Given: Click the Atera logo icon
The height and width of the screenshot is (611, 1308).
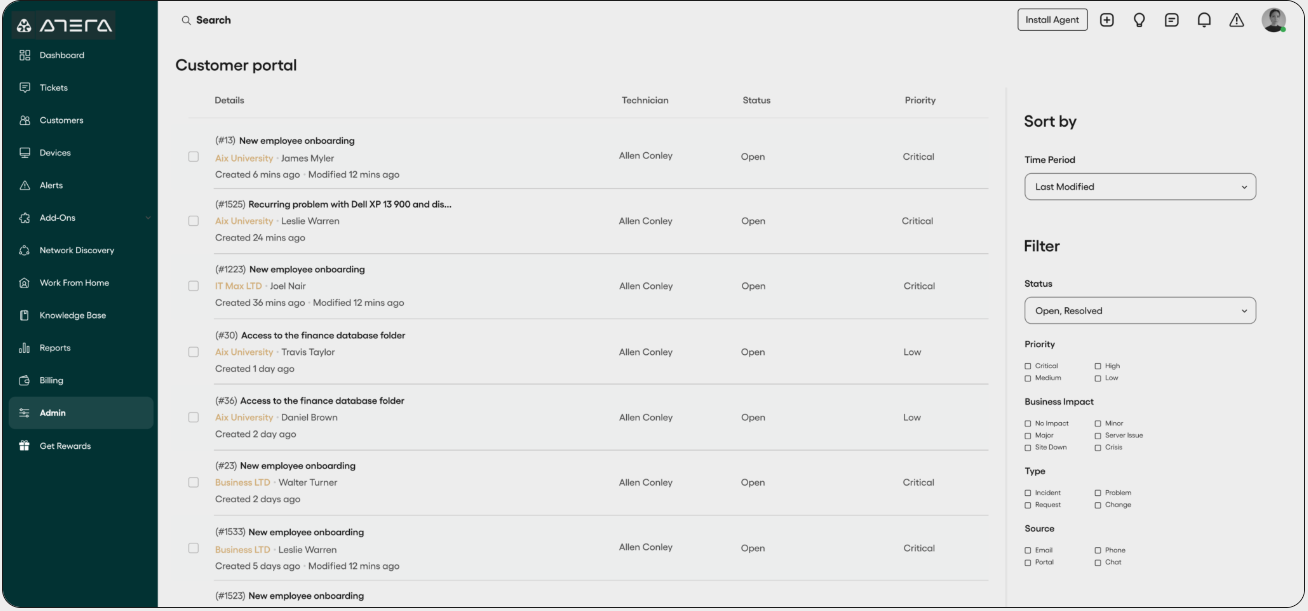Looking at the screenshot, I should [x=24, y=26].
